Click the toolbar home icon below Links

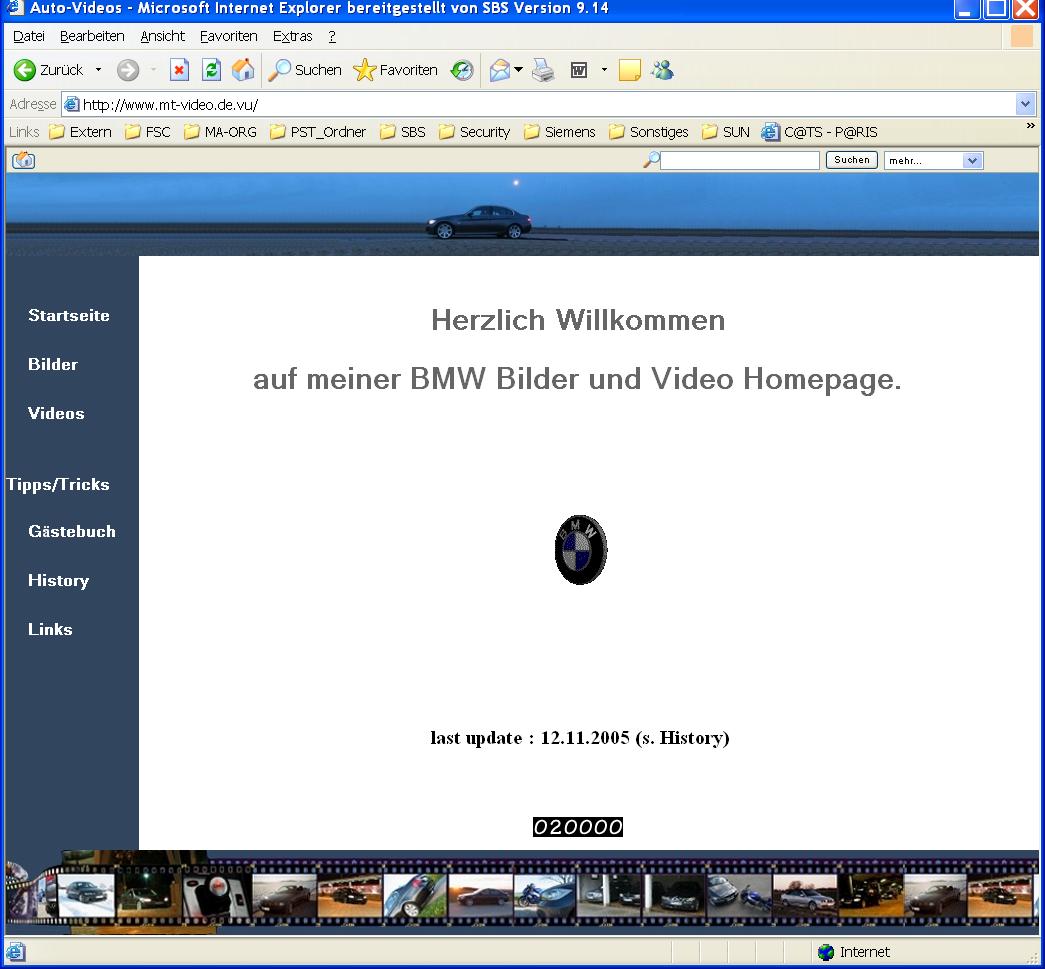click(x=23, y=160)
